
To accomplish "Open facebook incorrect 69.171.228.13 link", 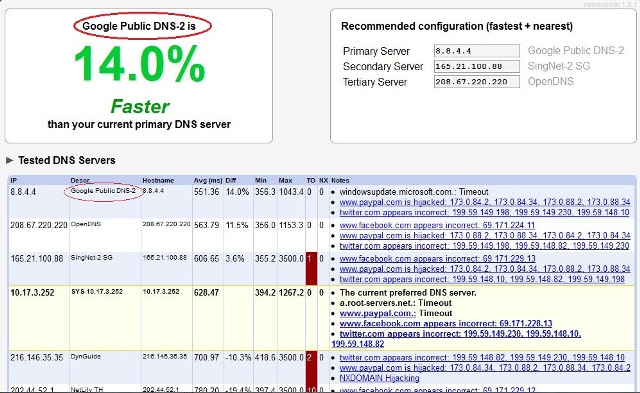I will (x=446, y=323).
